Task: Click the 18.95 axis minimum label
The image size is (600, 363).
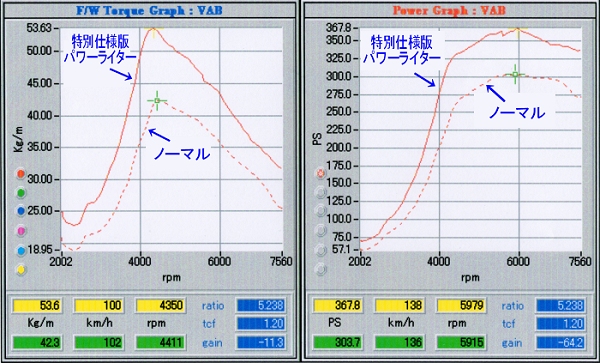Action: tap(40, 250)
